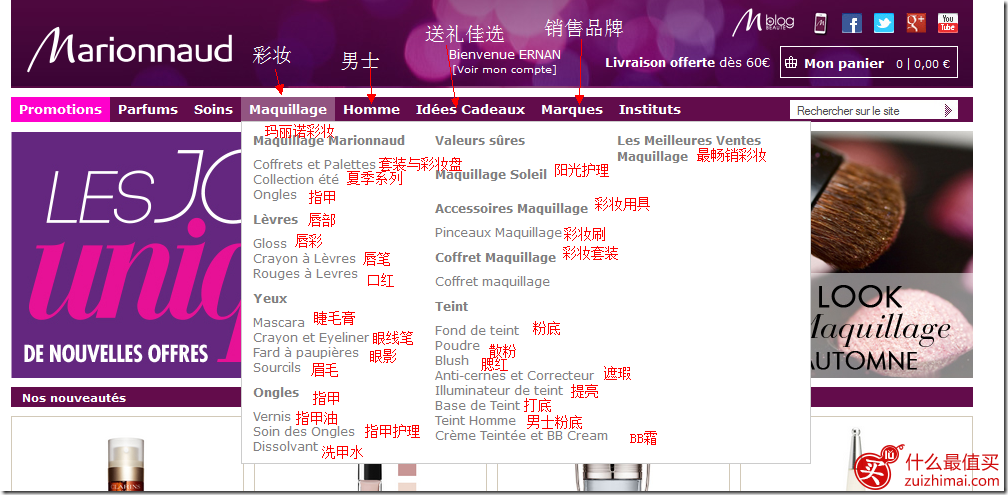Select Illuminateur de teint
The width and height of the screenshot is (1008, 495).
tap(499, 390)
